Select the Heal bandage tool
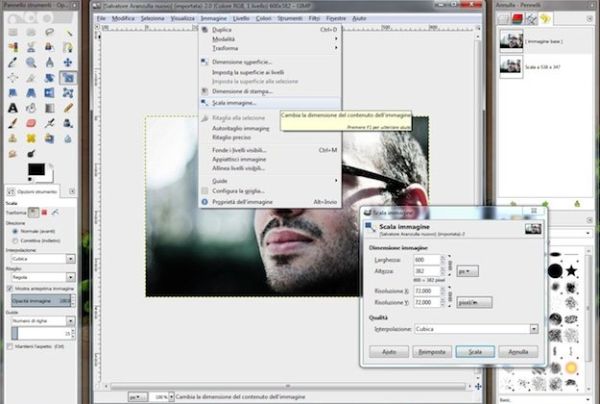The image size is (600, 404). click(x=31, y=138)
